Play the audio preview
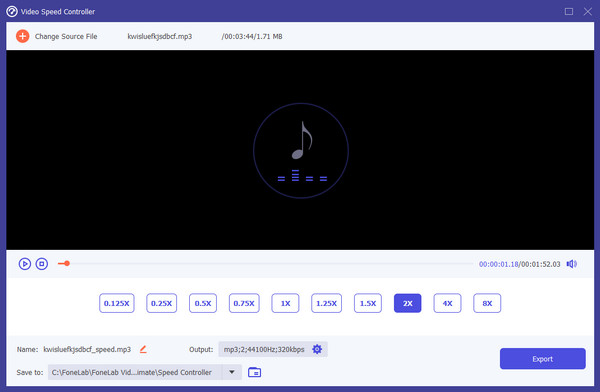This screenshot has height=392, width=600. (25, 264)
